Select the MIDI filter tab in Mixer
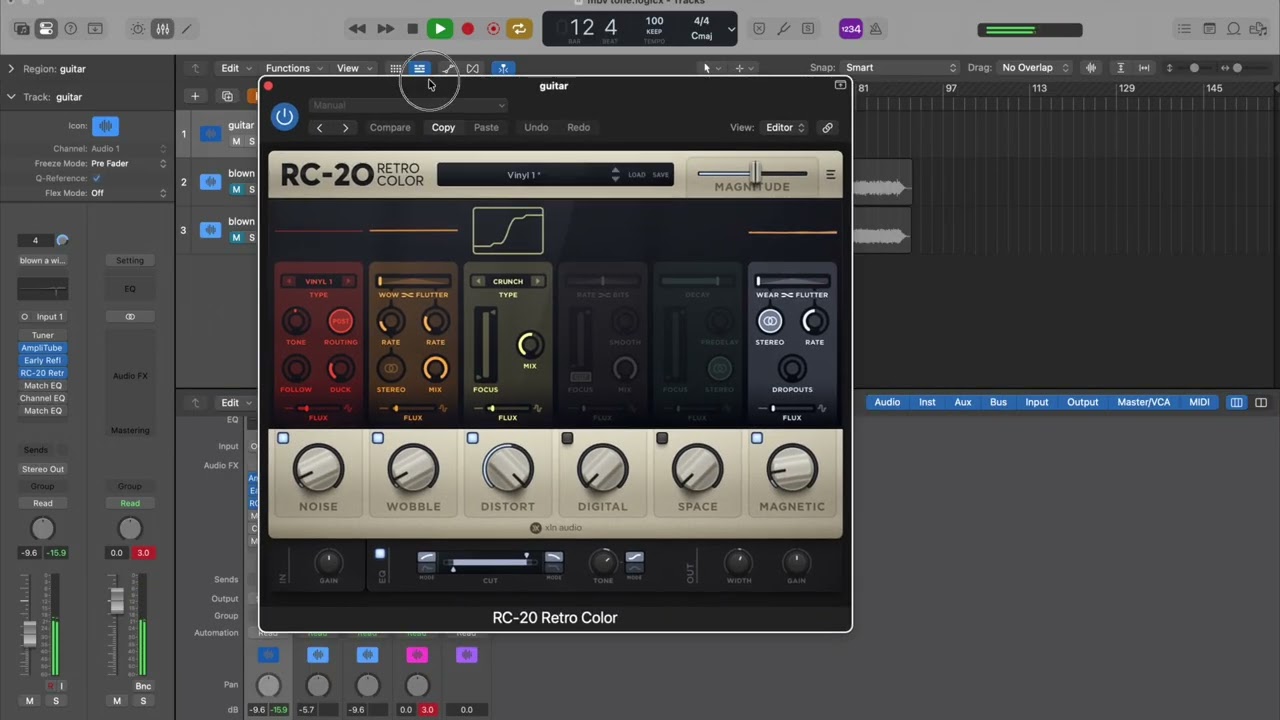 click(x=1199, y=402)
